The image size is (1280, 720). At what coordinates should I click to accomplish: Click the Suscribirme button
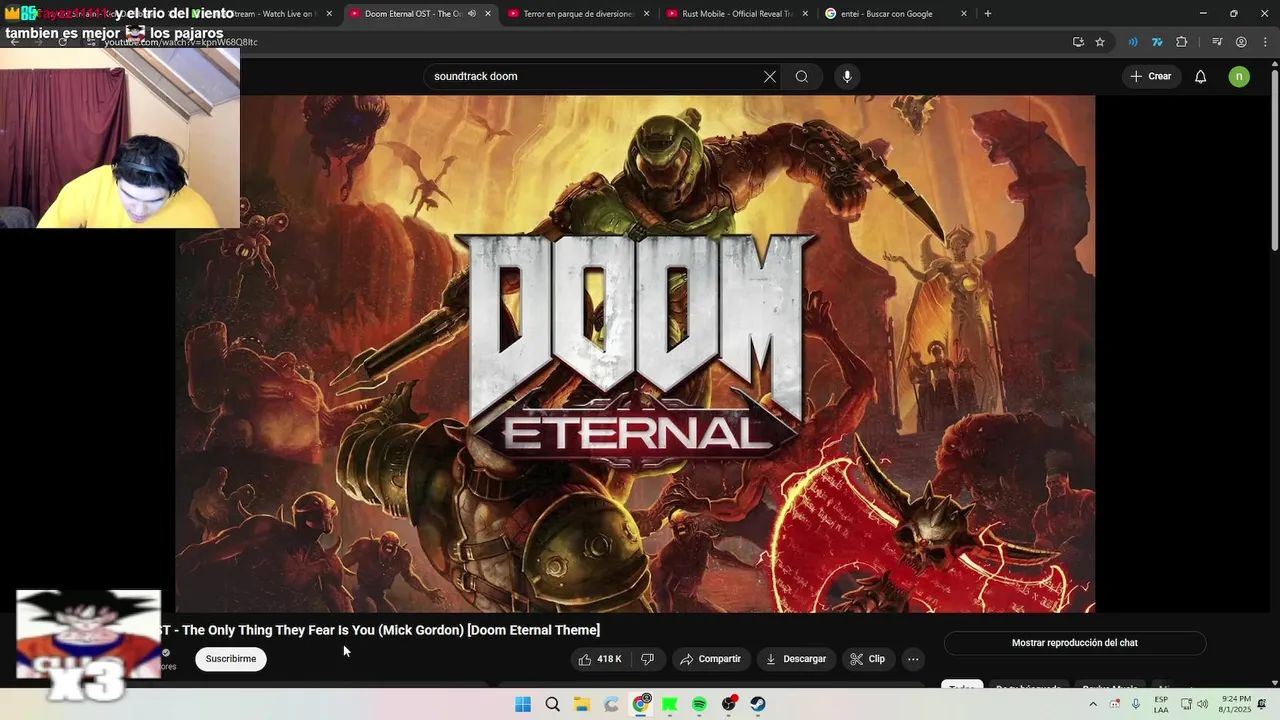click(x=231, y=659)
